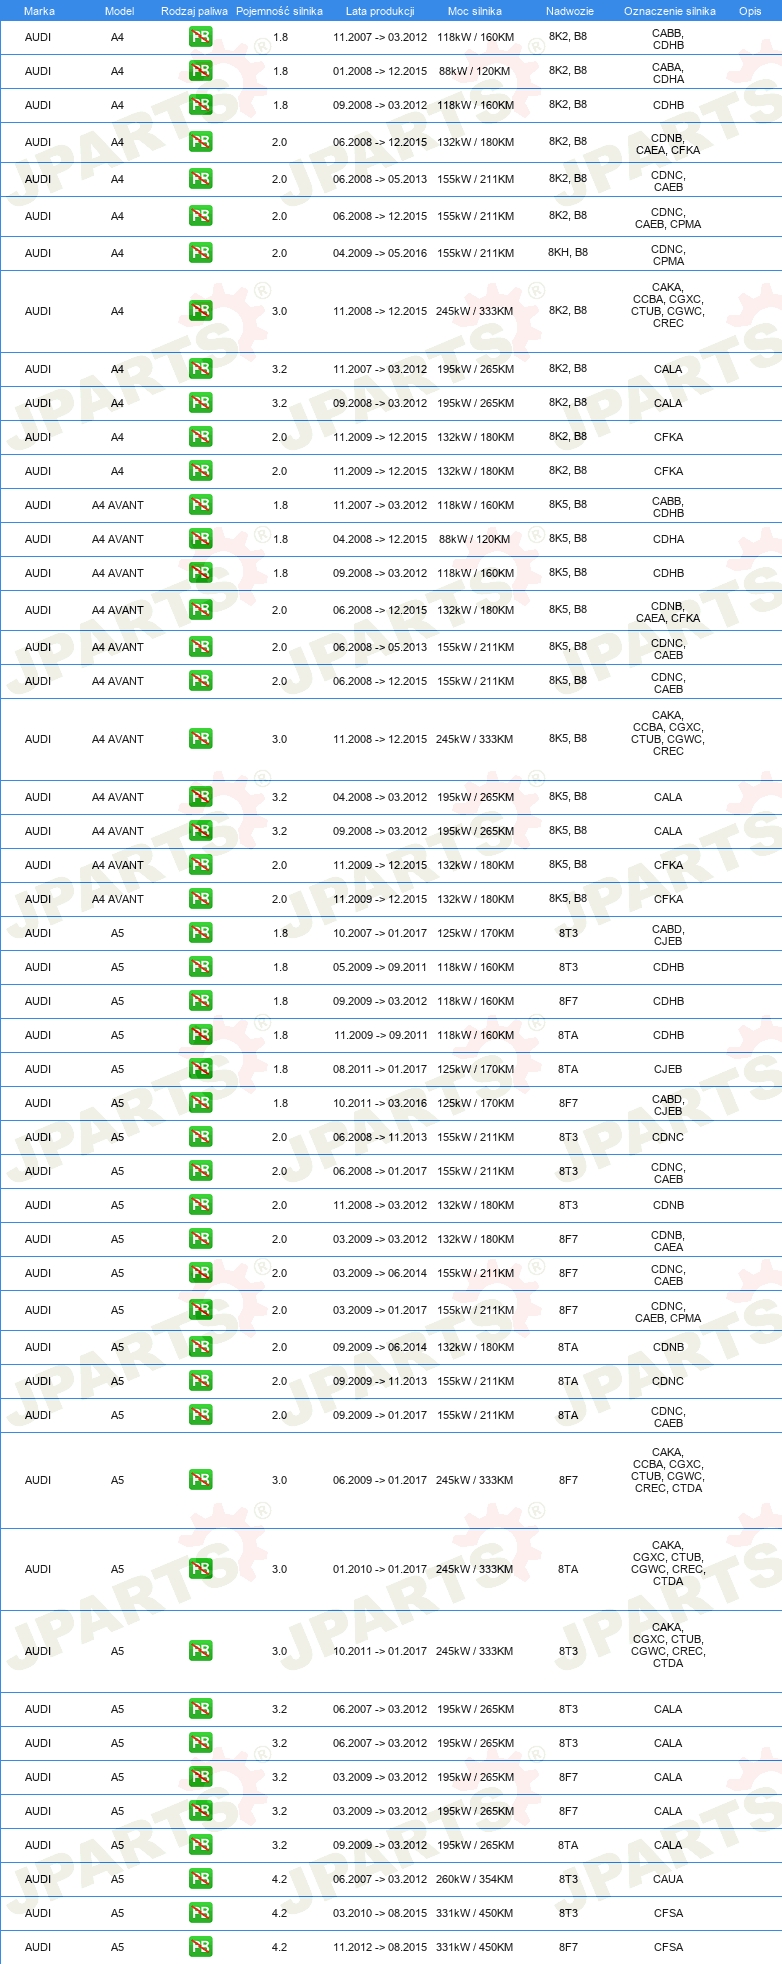Select engine code 'CAUA' cell

(x=668, y=1879)
